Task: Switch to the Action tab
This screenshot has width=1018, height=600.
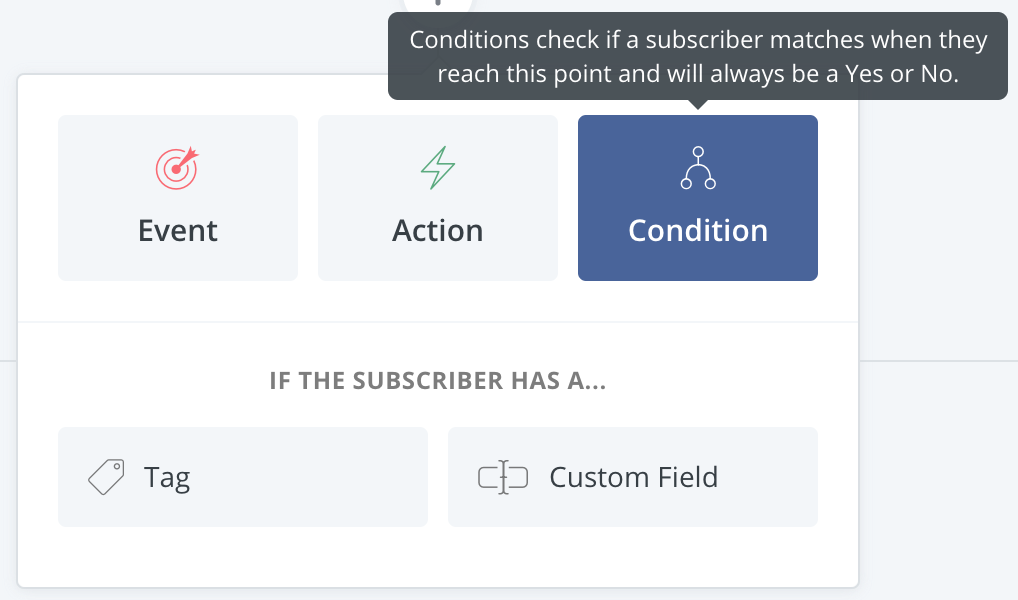Action: tap(438, 198)
